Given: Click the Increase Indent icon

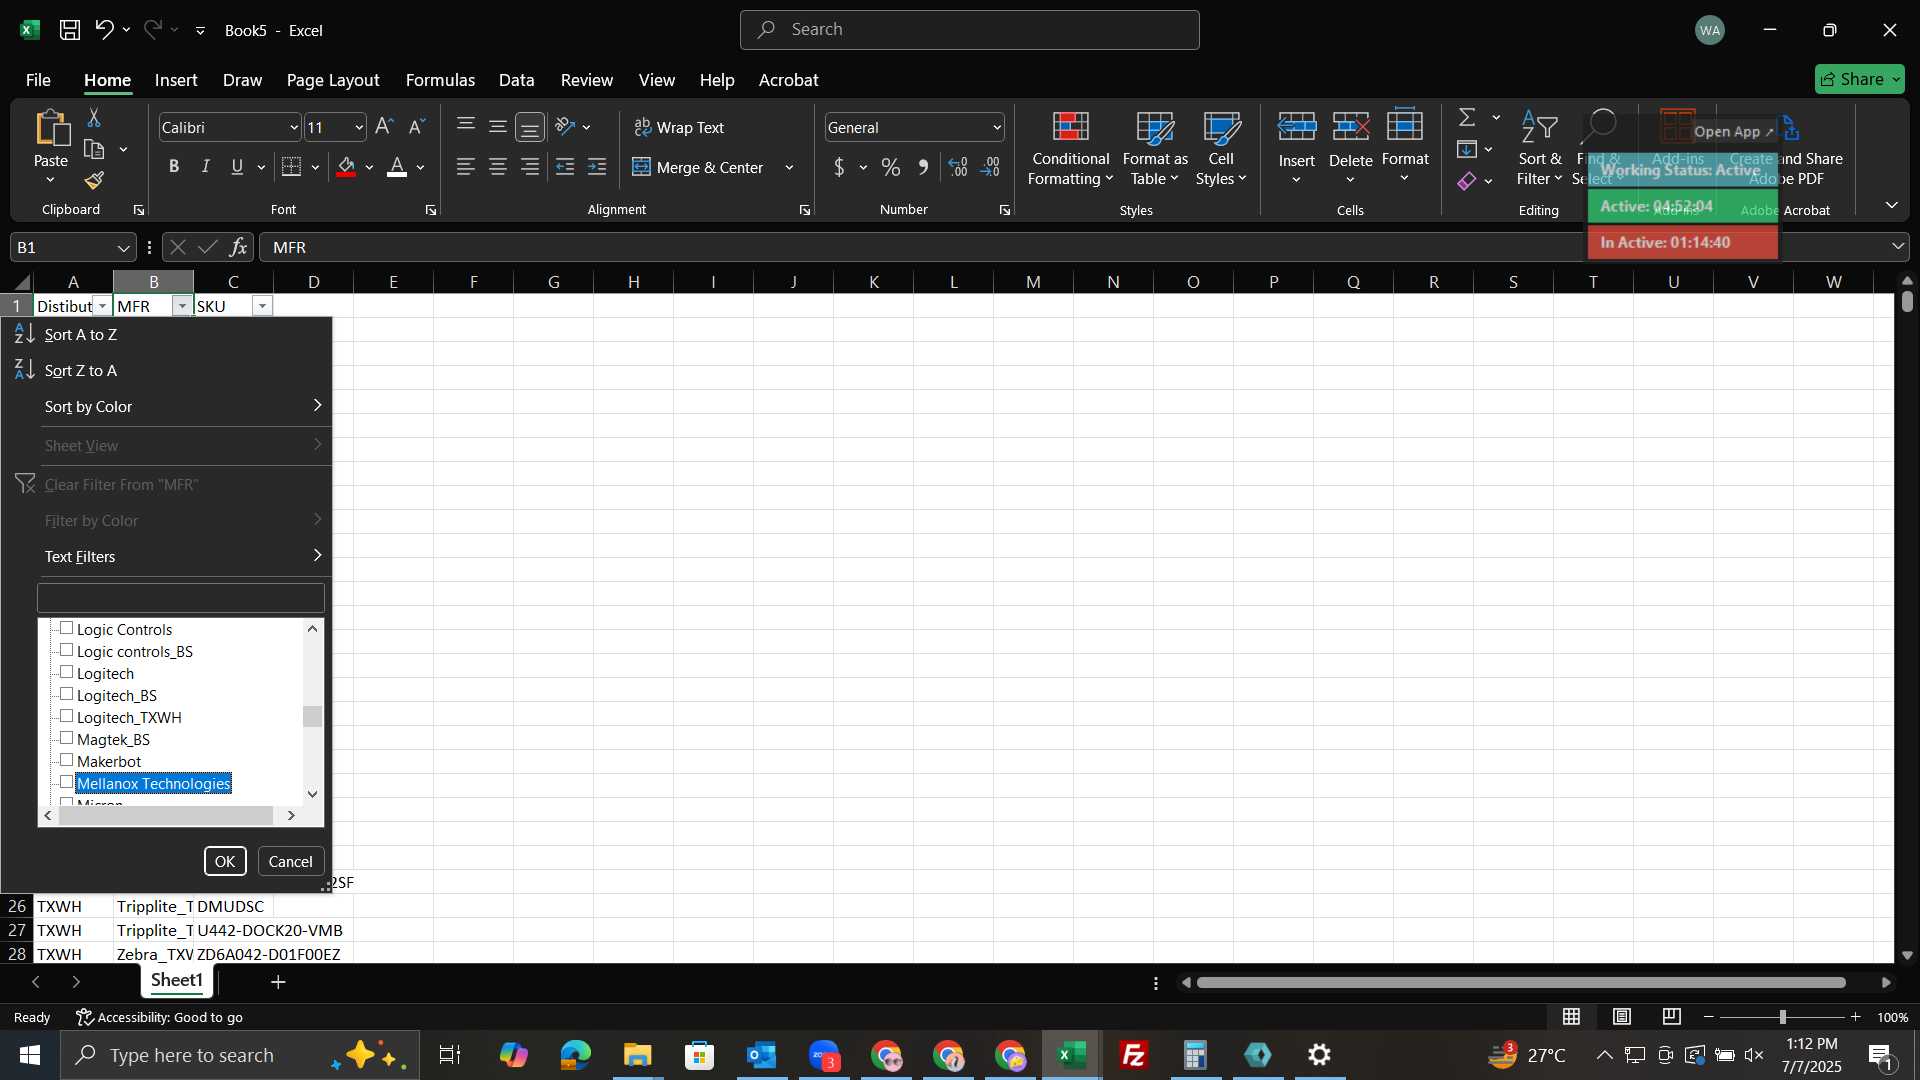Looking at the screenshot, I should click(x=597, y=167).
